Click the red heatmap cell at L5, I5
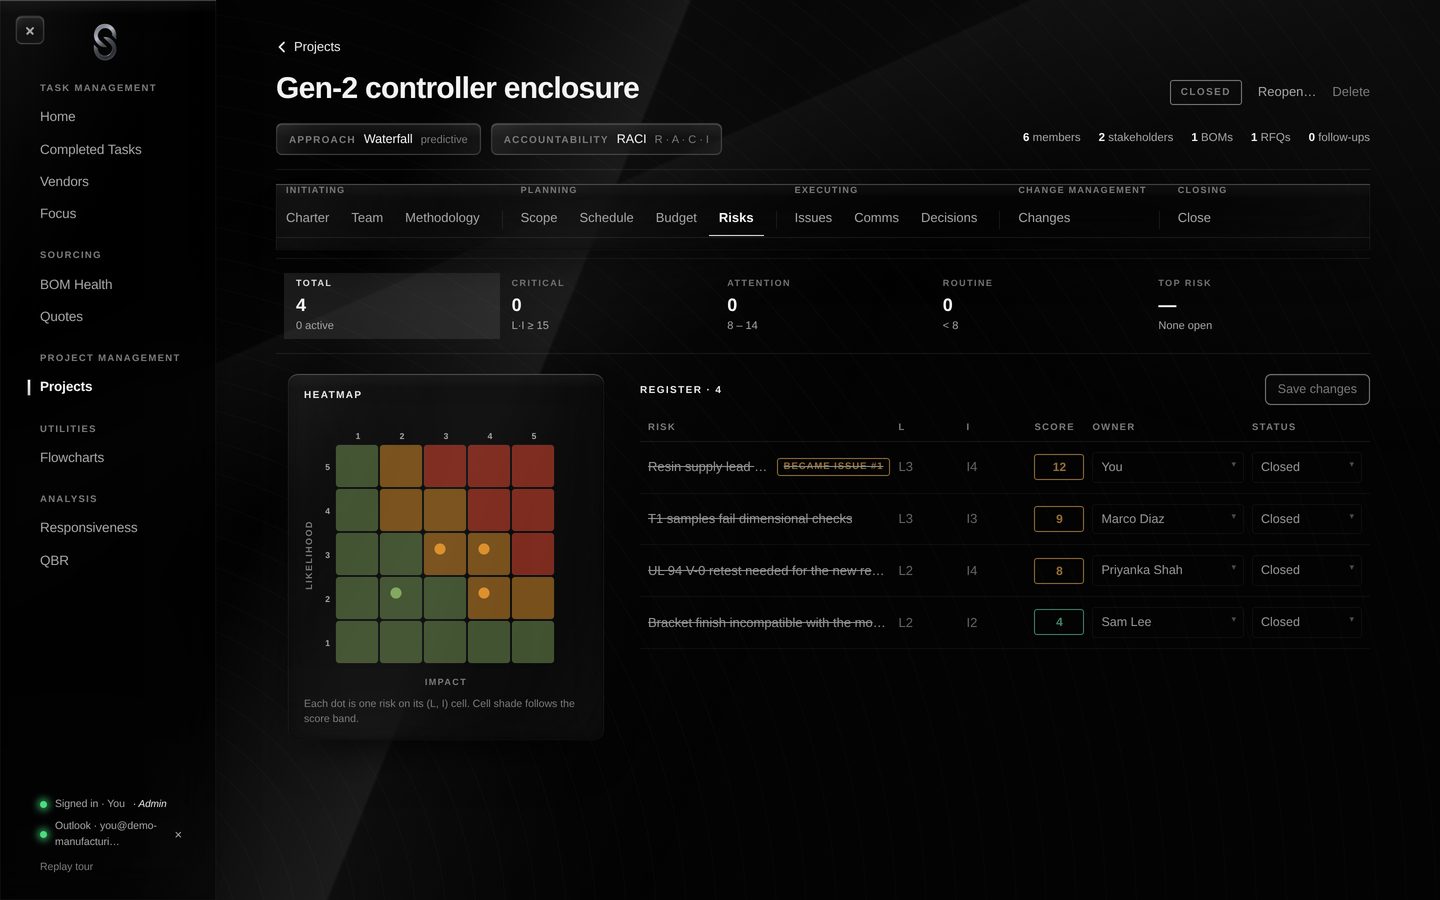Screen dimensions: 1440x900 pyautogui.click(x=533, y=466)
